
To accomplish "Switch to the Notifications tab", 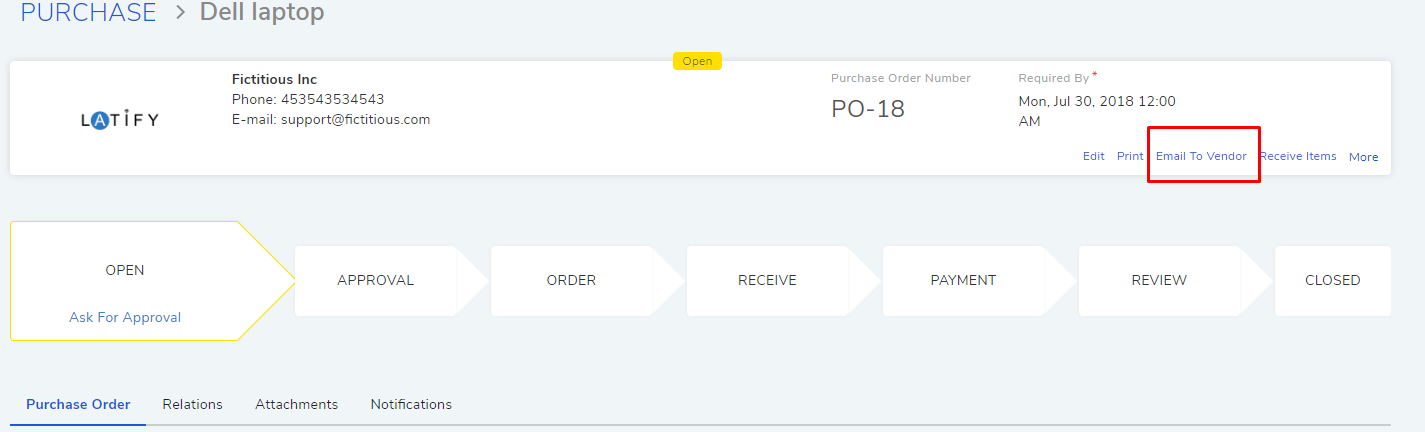I will click(x=411, y=404).
